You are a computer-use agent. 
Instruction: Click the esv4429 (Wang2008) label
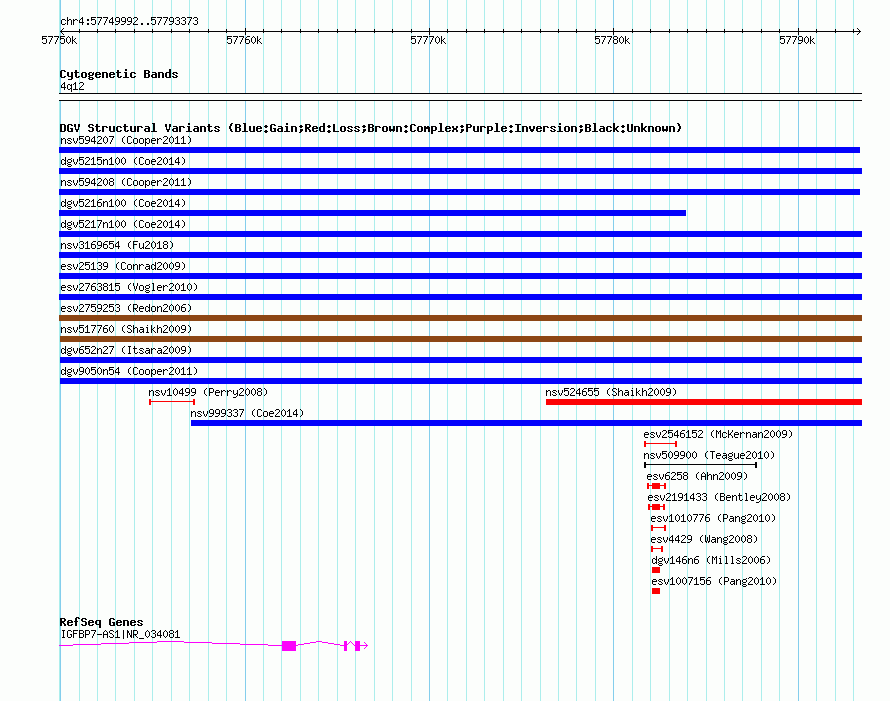coord(704,539)
